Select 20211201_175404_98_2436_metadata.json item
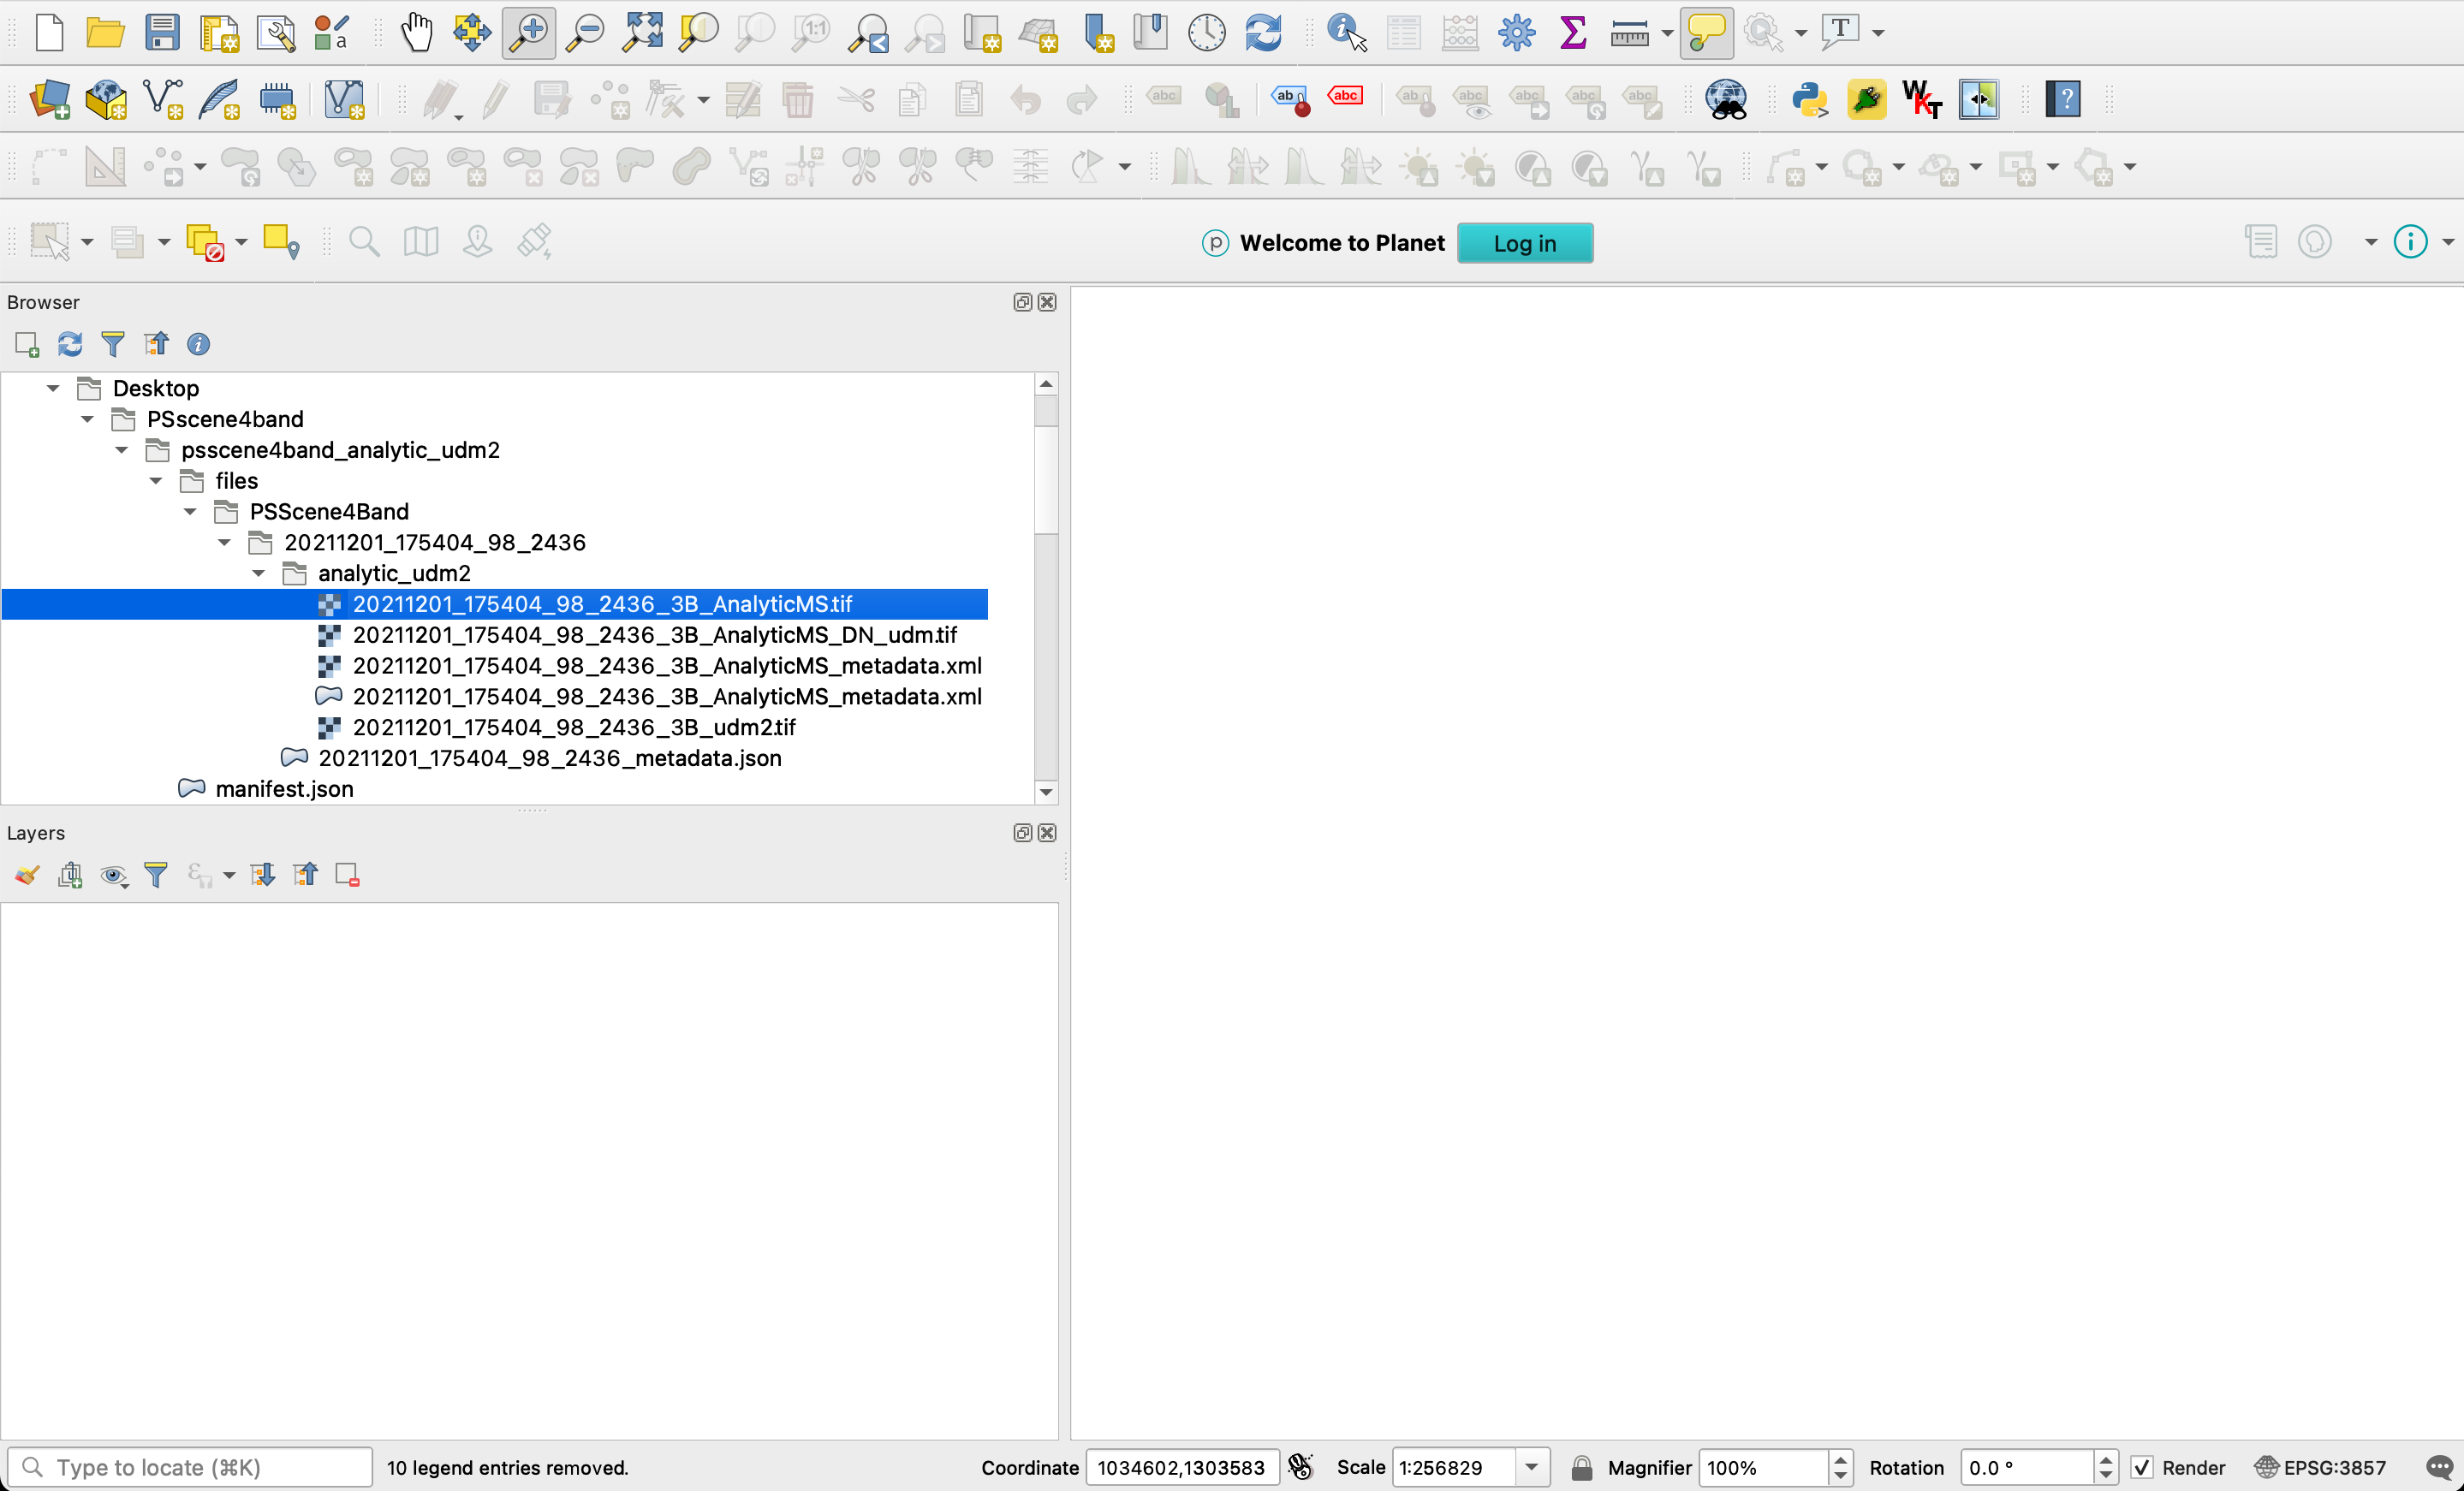This screenshot has height=1491, width=2464. click(x=549, y=758)
